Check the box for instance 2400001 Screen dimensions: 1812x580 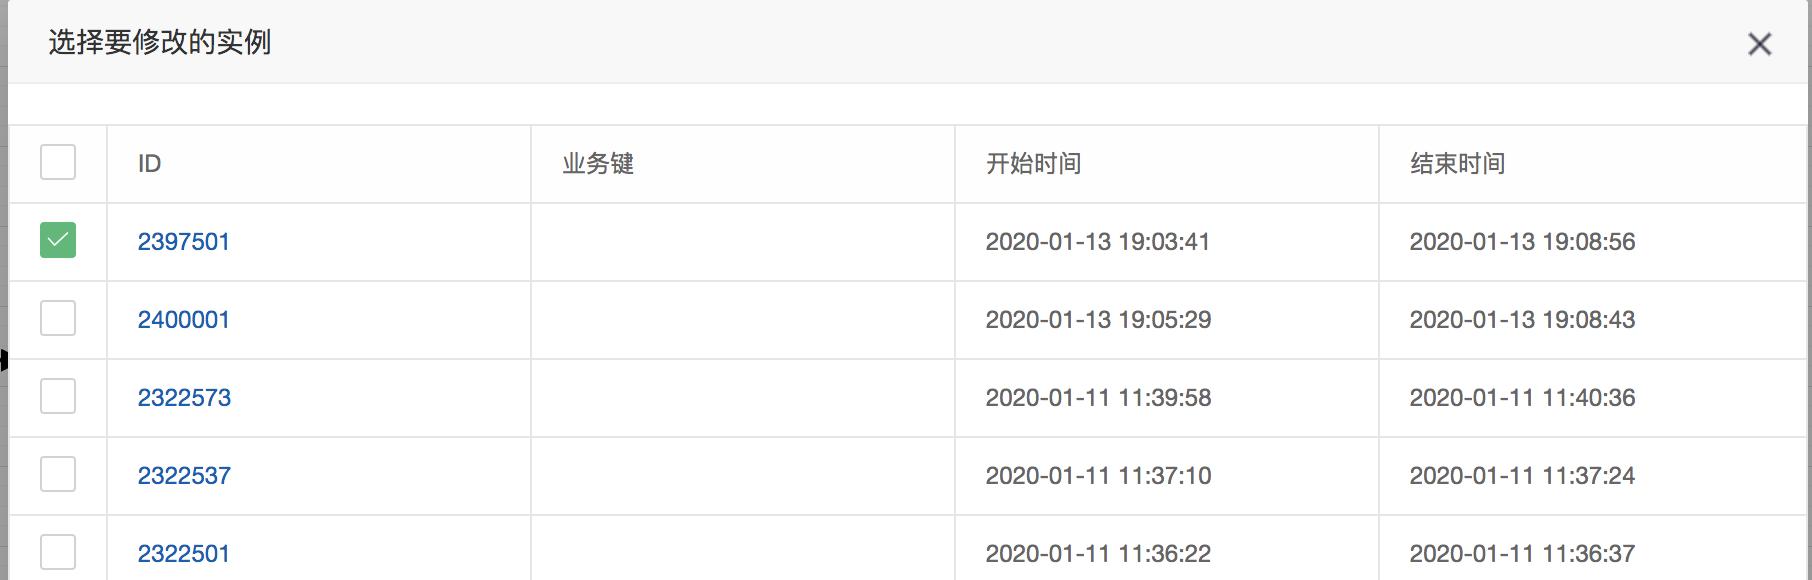coord(58,318)
